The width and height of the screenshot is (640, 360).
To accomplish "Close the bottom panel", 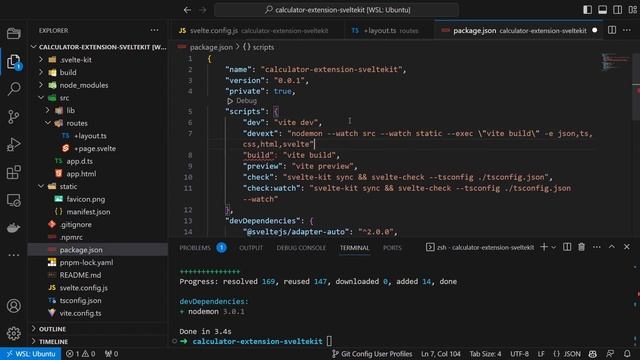I will (x=627, y=247).
